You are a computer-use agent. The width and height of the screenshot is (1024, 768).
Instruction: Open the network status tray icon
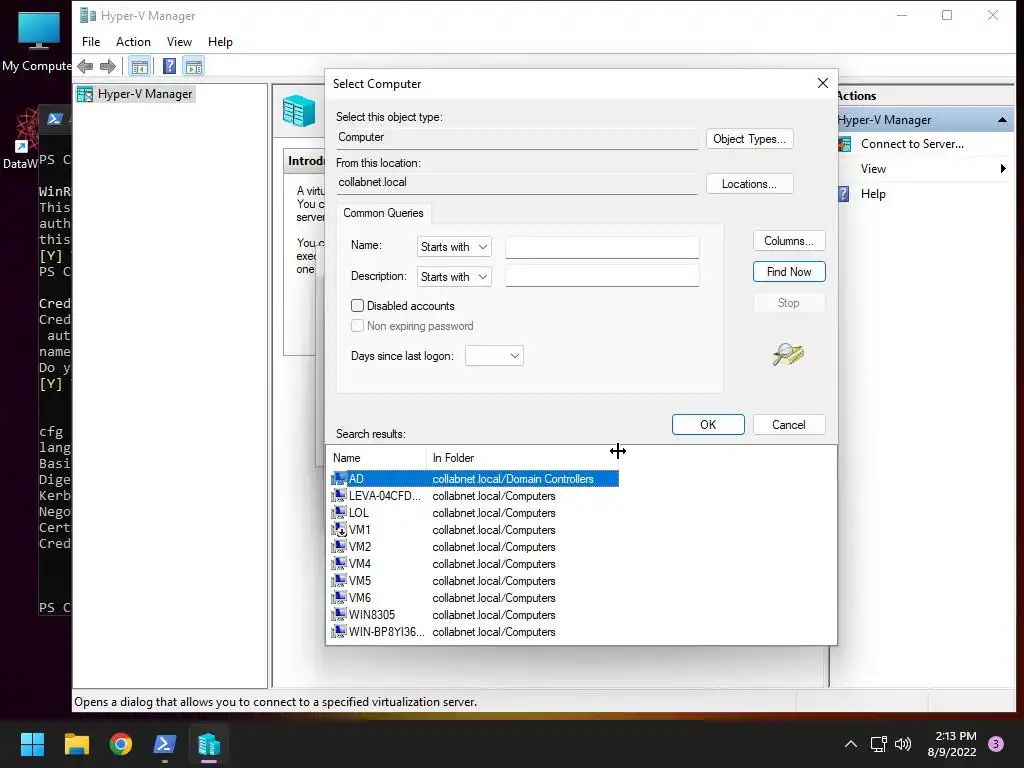[878, 744]
